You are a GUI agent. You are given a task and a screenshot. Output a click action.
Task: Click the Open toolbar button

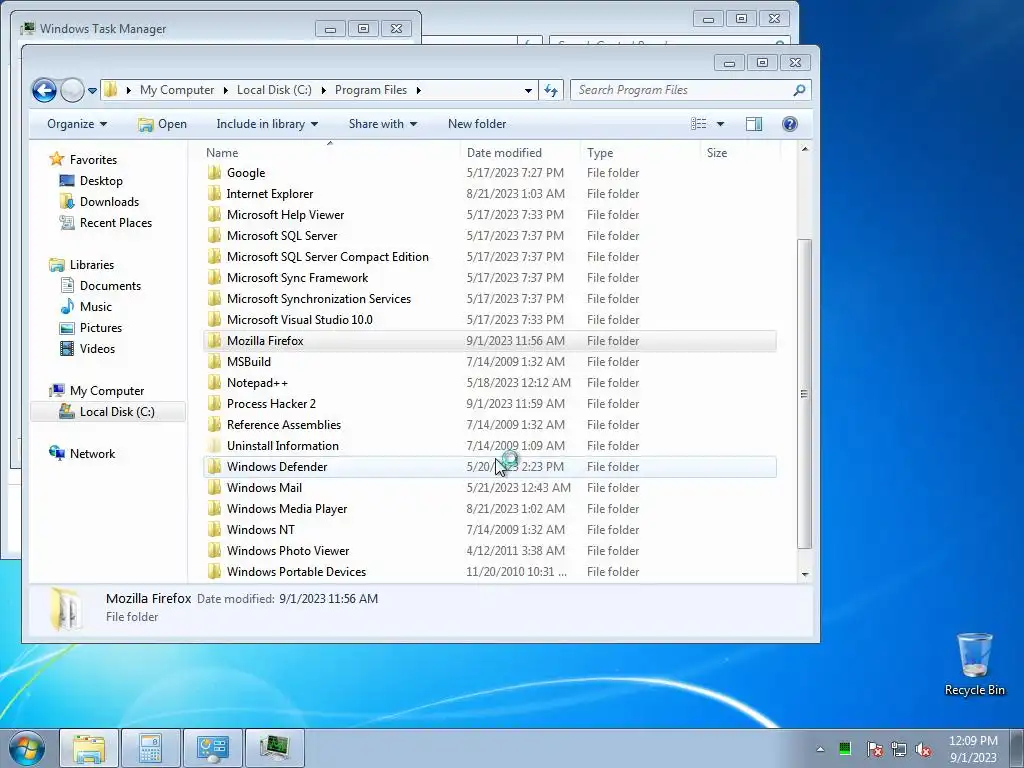[x=163, y=124]
